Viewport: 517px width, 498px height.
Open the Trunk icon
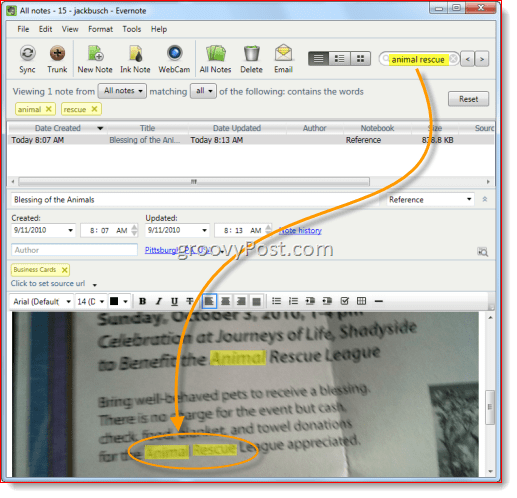[57, 53]
